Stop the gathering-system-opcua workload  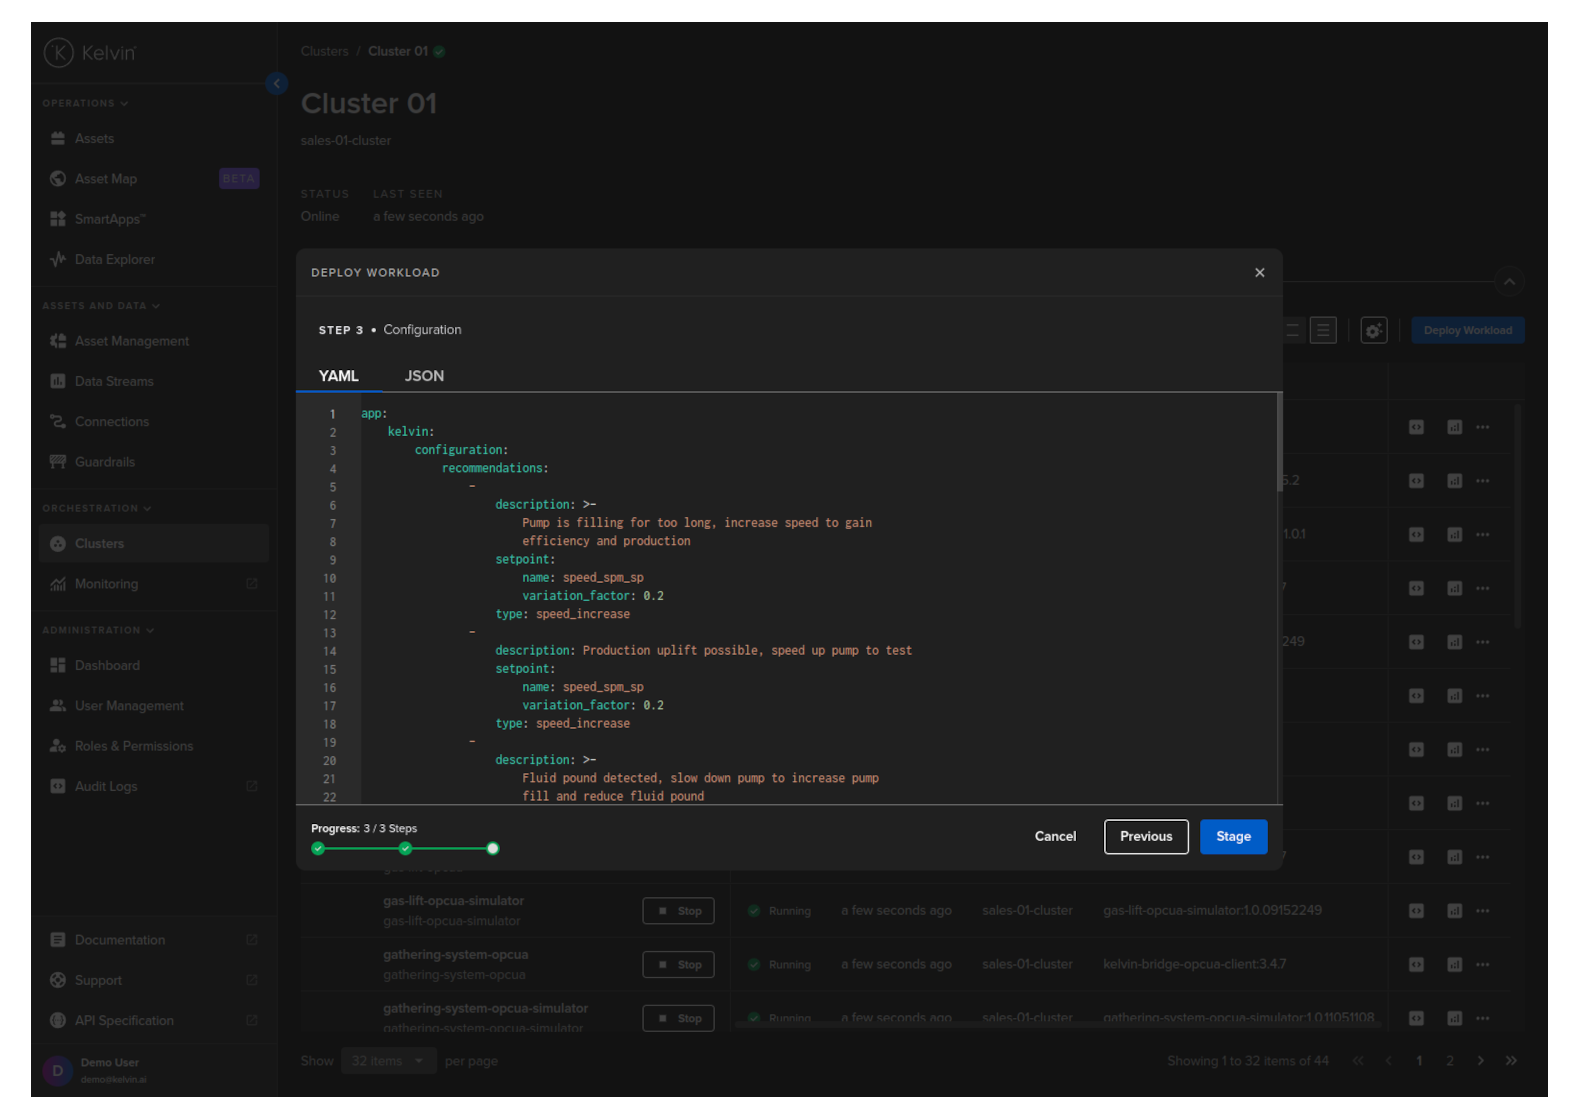678,965
